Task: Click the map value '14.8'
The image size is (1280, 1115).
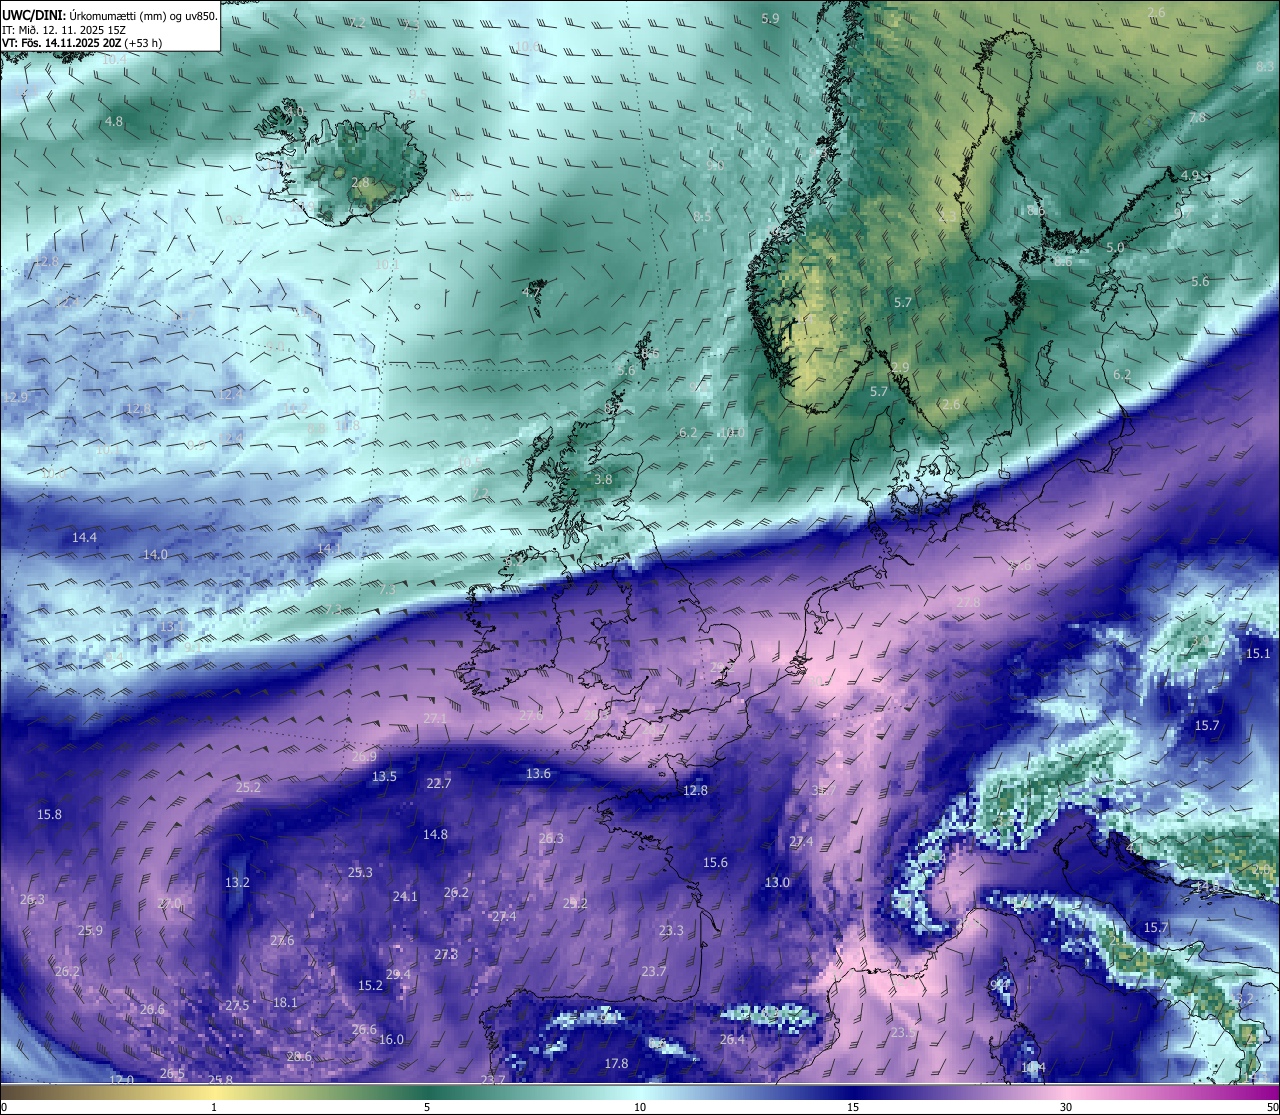Action: (x=435, y=834)
